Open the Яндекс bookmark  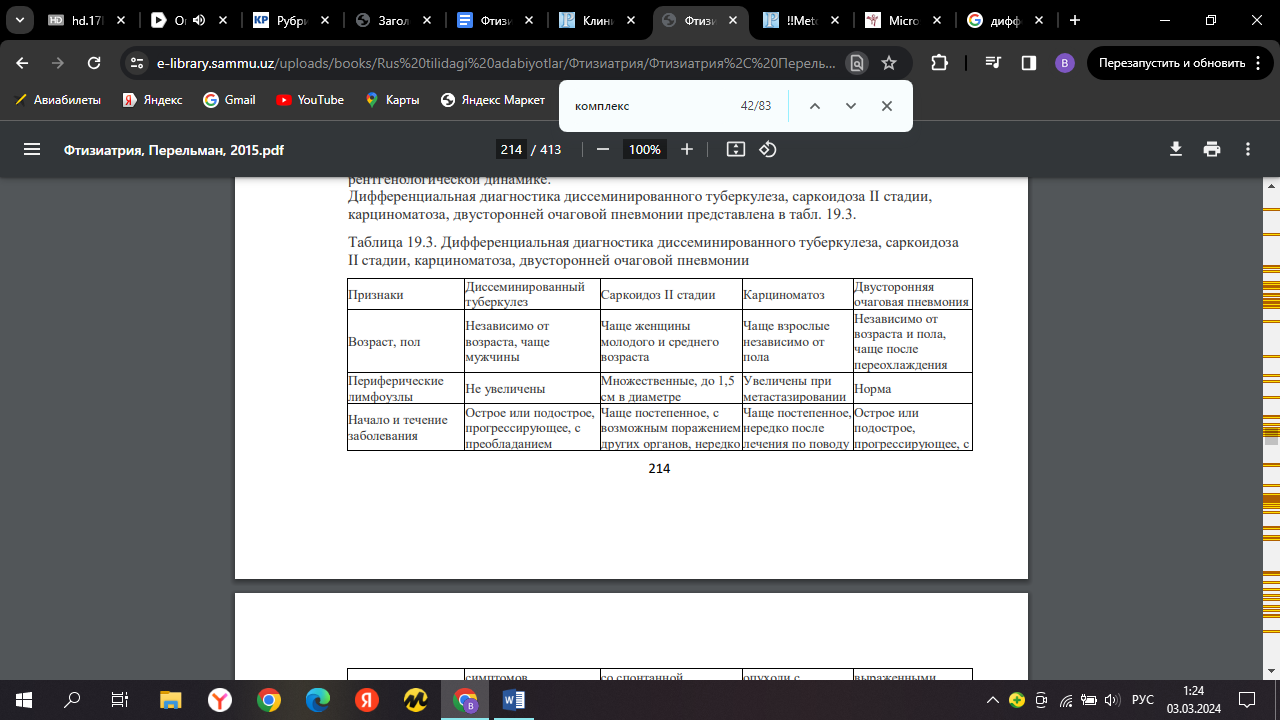tap(153, 100)
